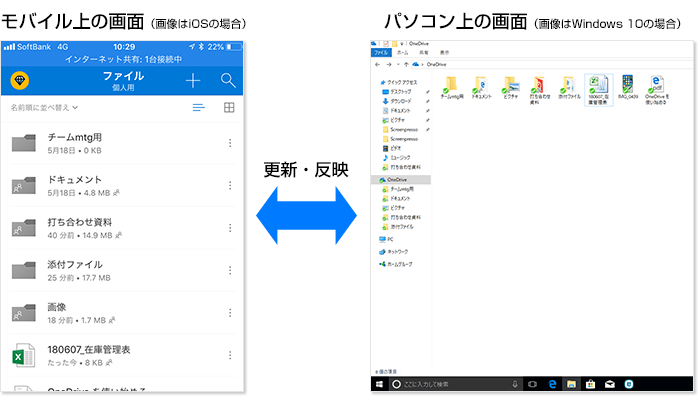
Task: Open the 表示 tab in Explorer ribbon
Action: (444, 53)
